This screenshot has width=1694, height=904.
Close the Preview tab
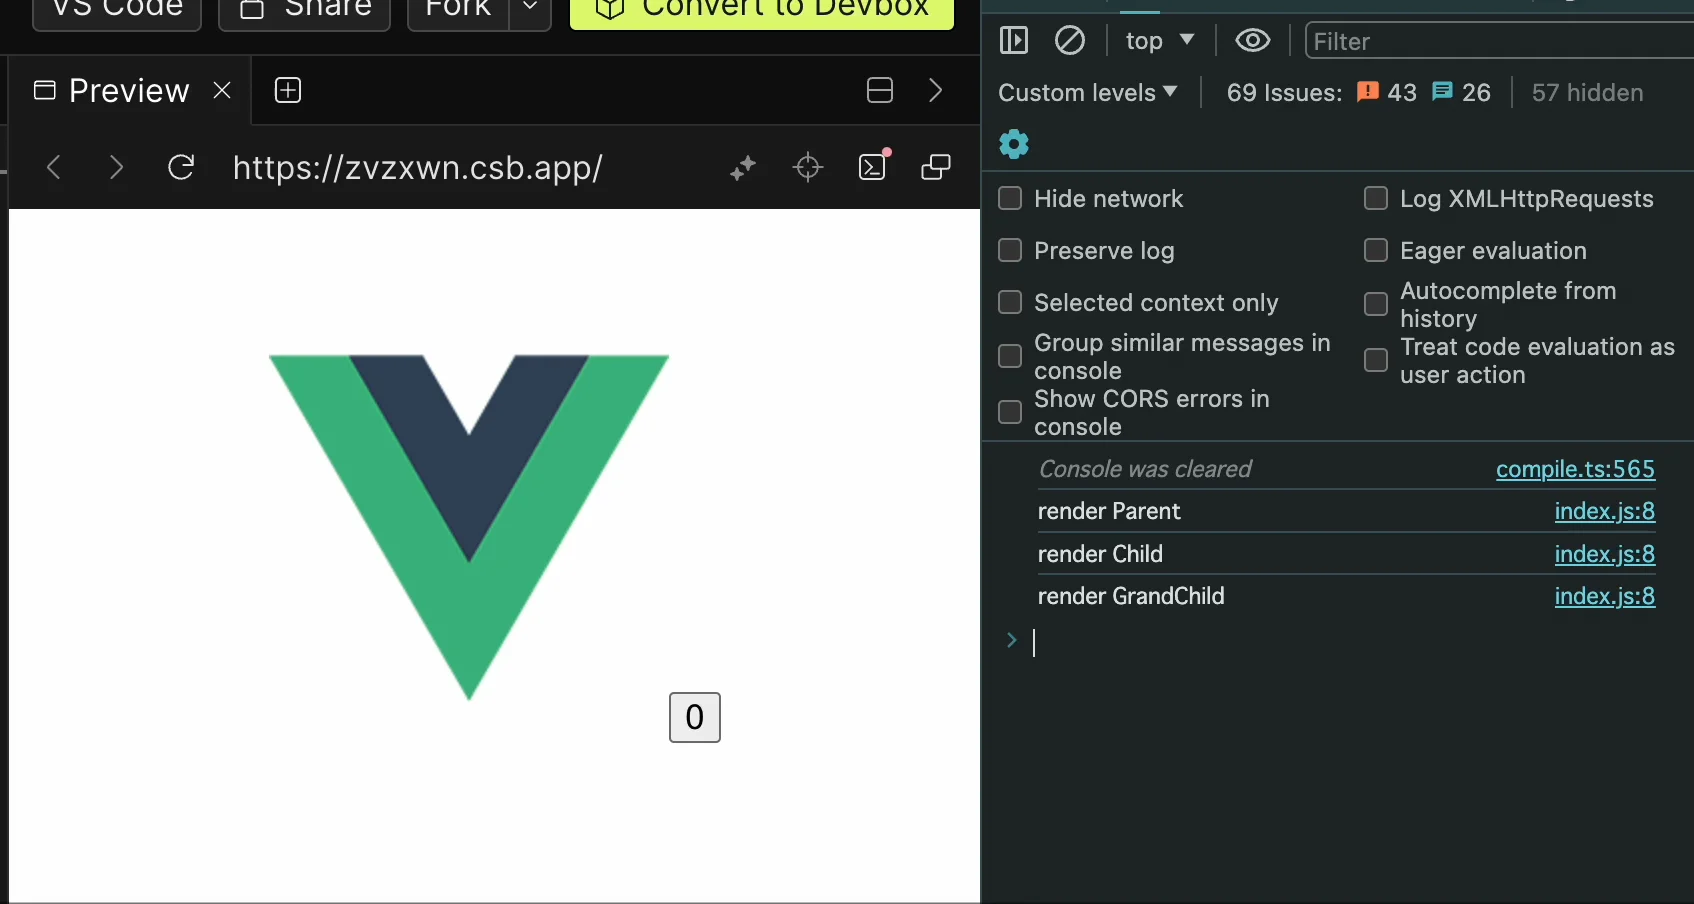(x=222, y=91)
